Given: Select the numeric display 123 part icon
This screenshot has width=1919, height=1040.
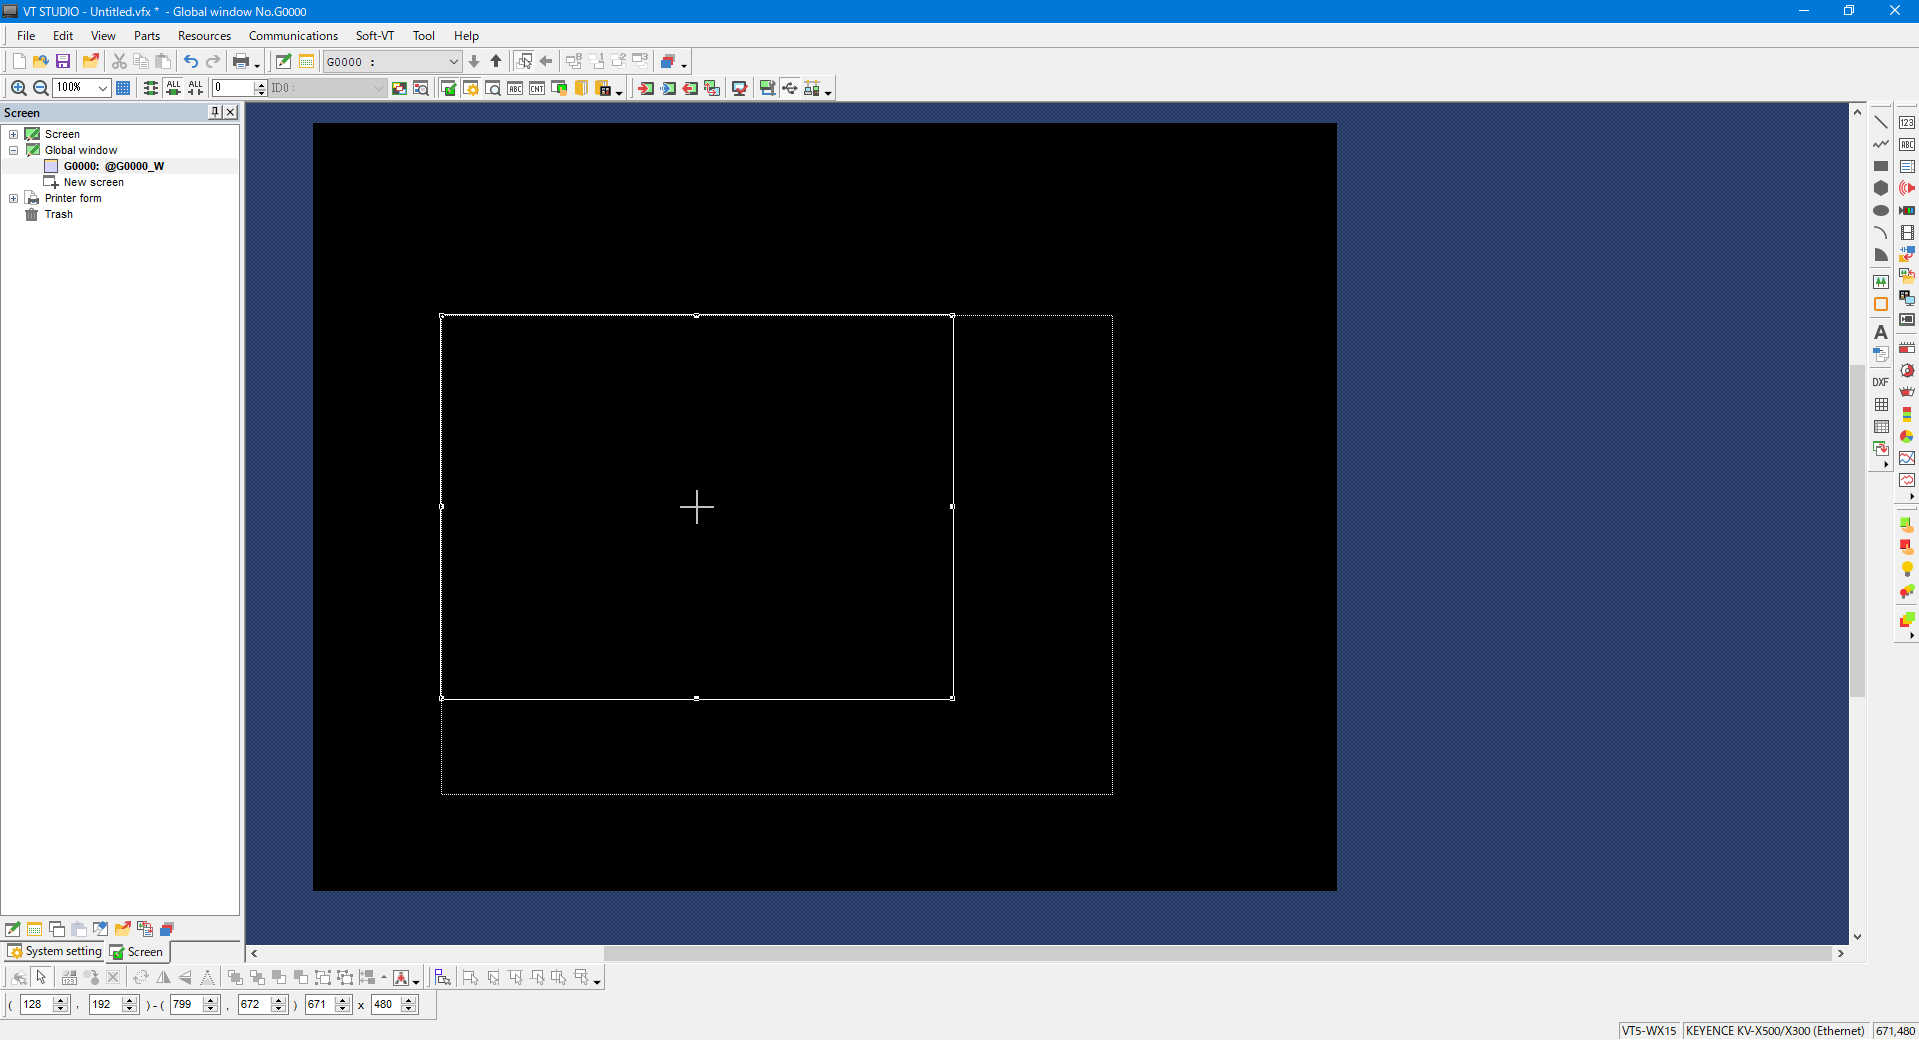Looking at the screenshot, I should (1906, 122).
